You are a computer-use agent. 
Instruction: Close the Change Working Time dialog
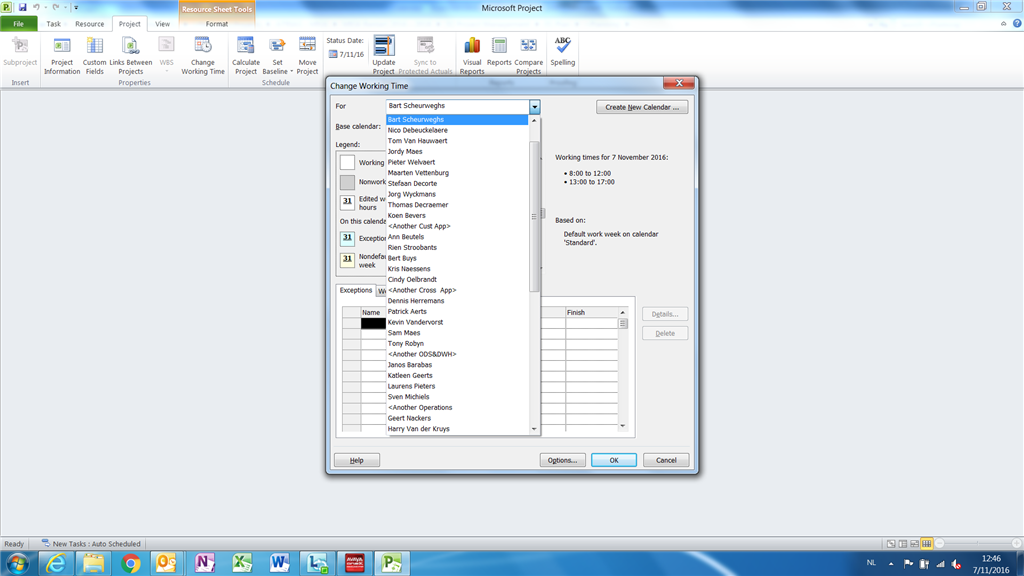point(679,83)
